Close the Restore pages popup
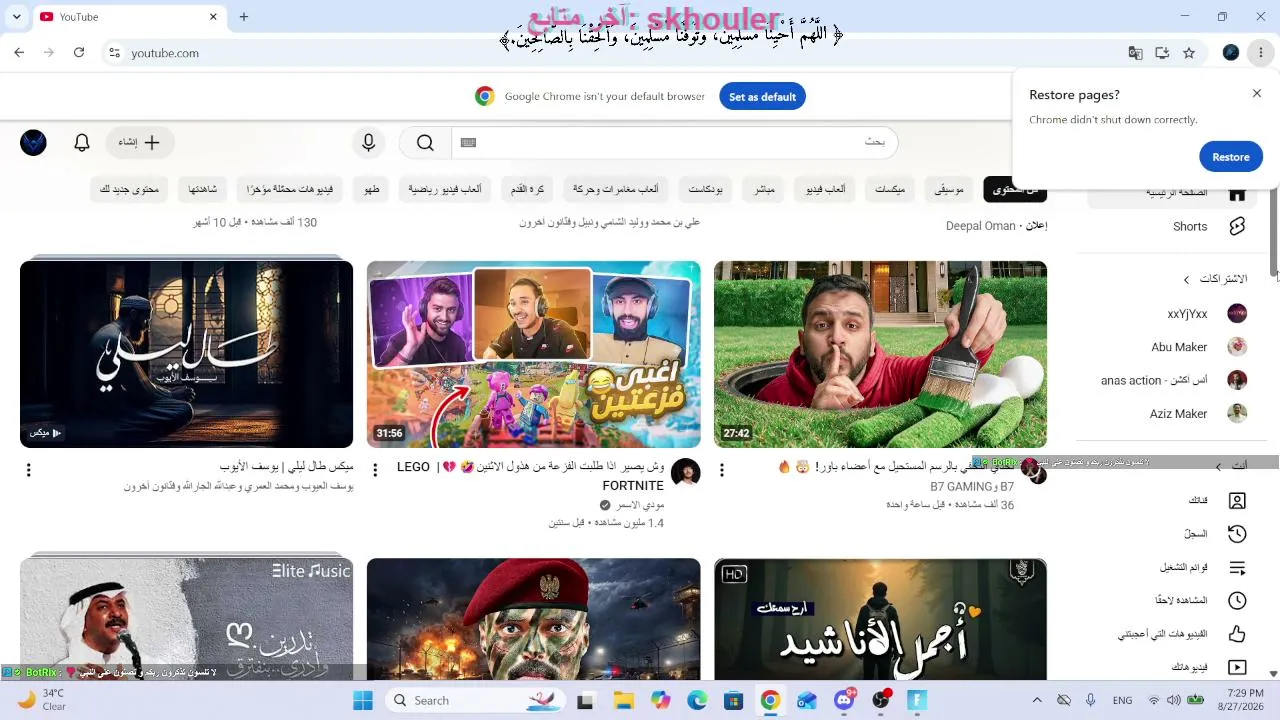 click(1257, 94)
